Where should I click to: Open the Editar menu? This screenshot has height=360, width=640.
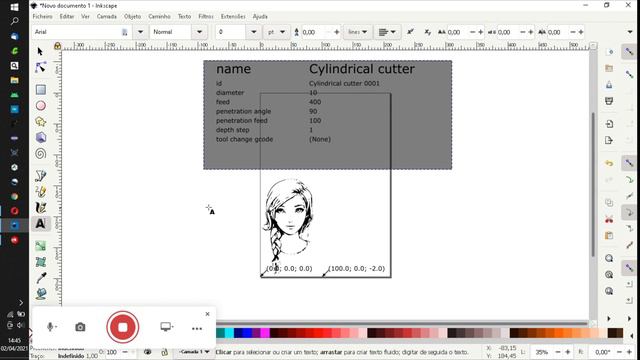tap(67, 17)
